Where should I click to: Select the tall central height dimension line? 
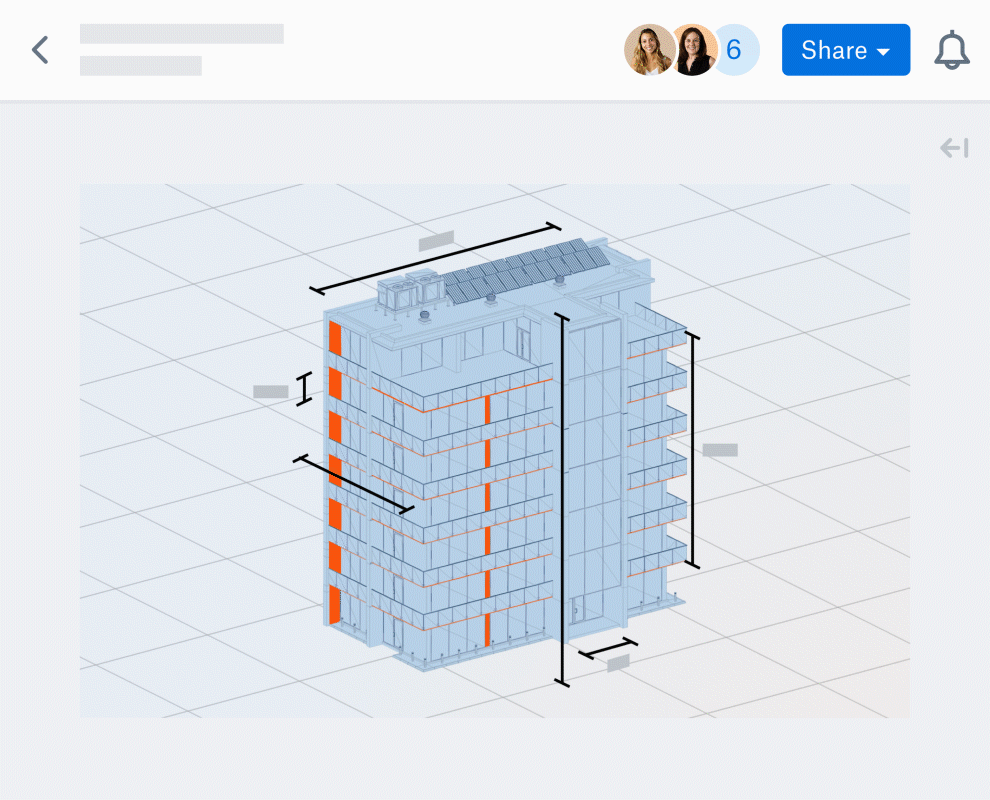[x=562, y=499]
